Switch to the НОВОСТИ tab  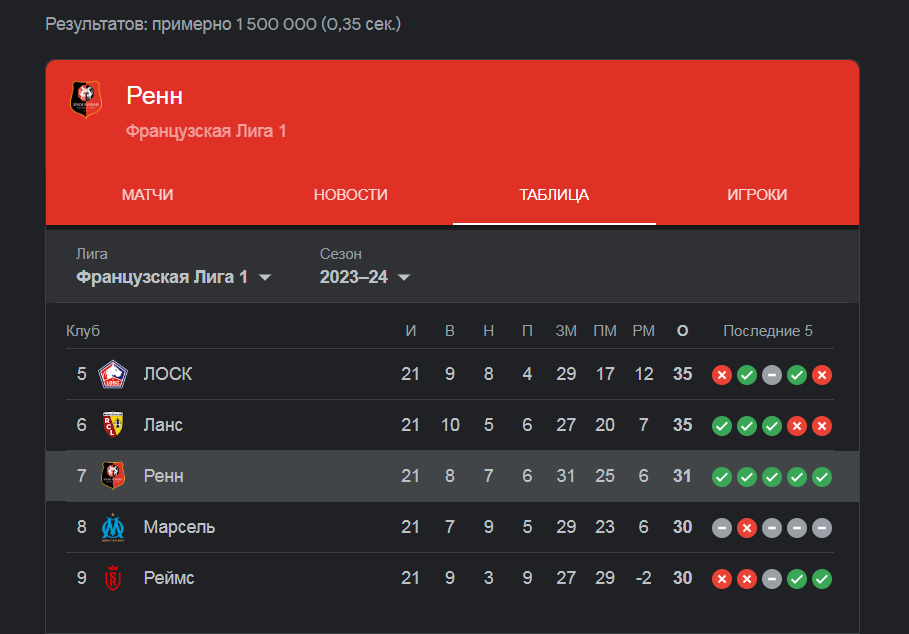tap(351, 195)
